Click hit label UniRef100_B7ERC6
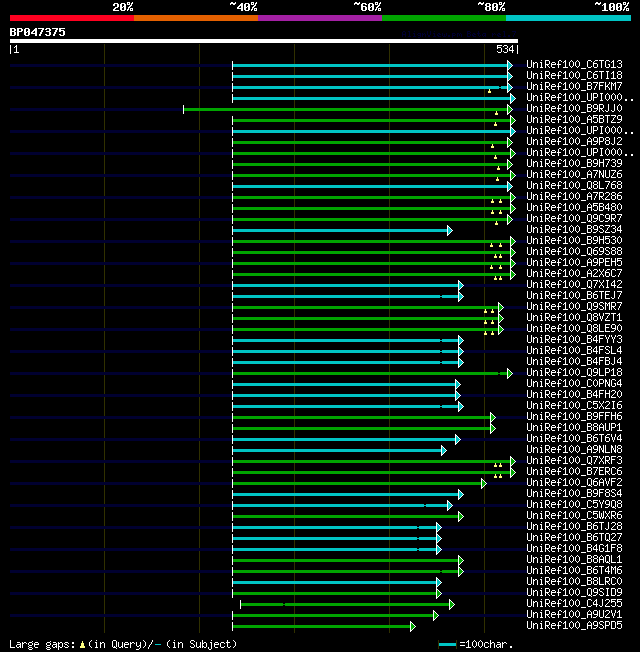Screen dimensions: 640x652 574,472
